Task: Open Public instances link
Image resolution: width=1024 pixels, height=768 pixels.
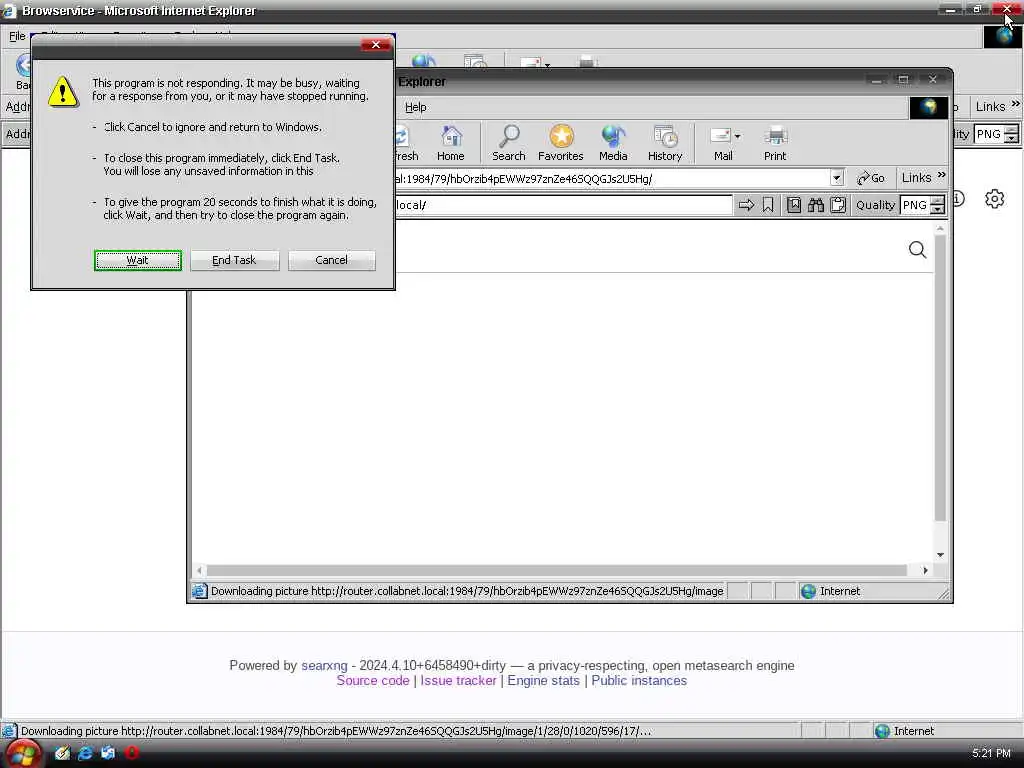Action: pyautogui.click(x=639, y=680)
